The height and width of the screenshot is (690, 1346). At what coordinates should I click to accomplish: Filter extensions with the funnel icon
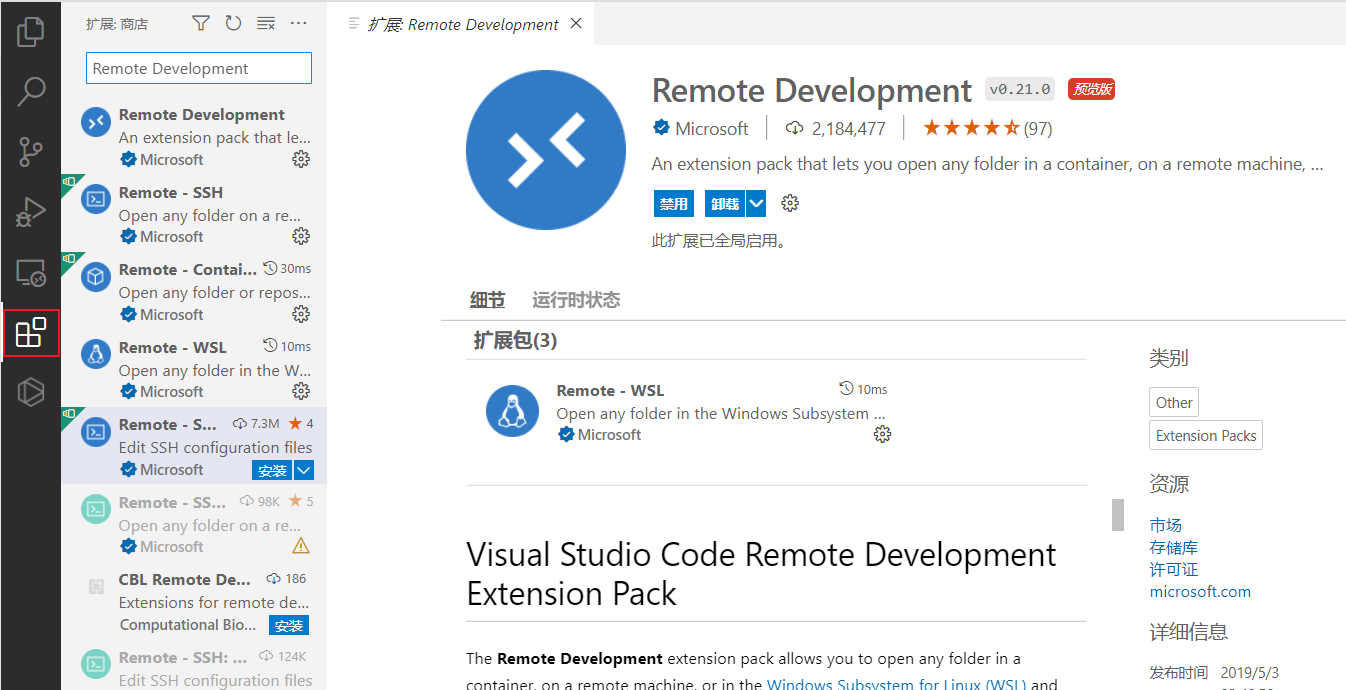click(201, 23)
